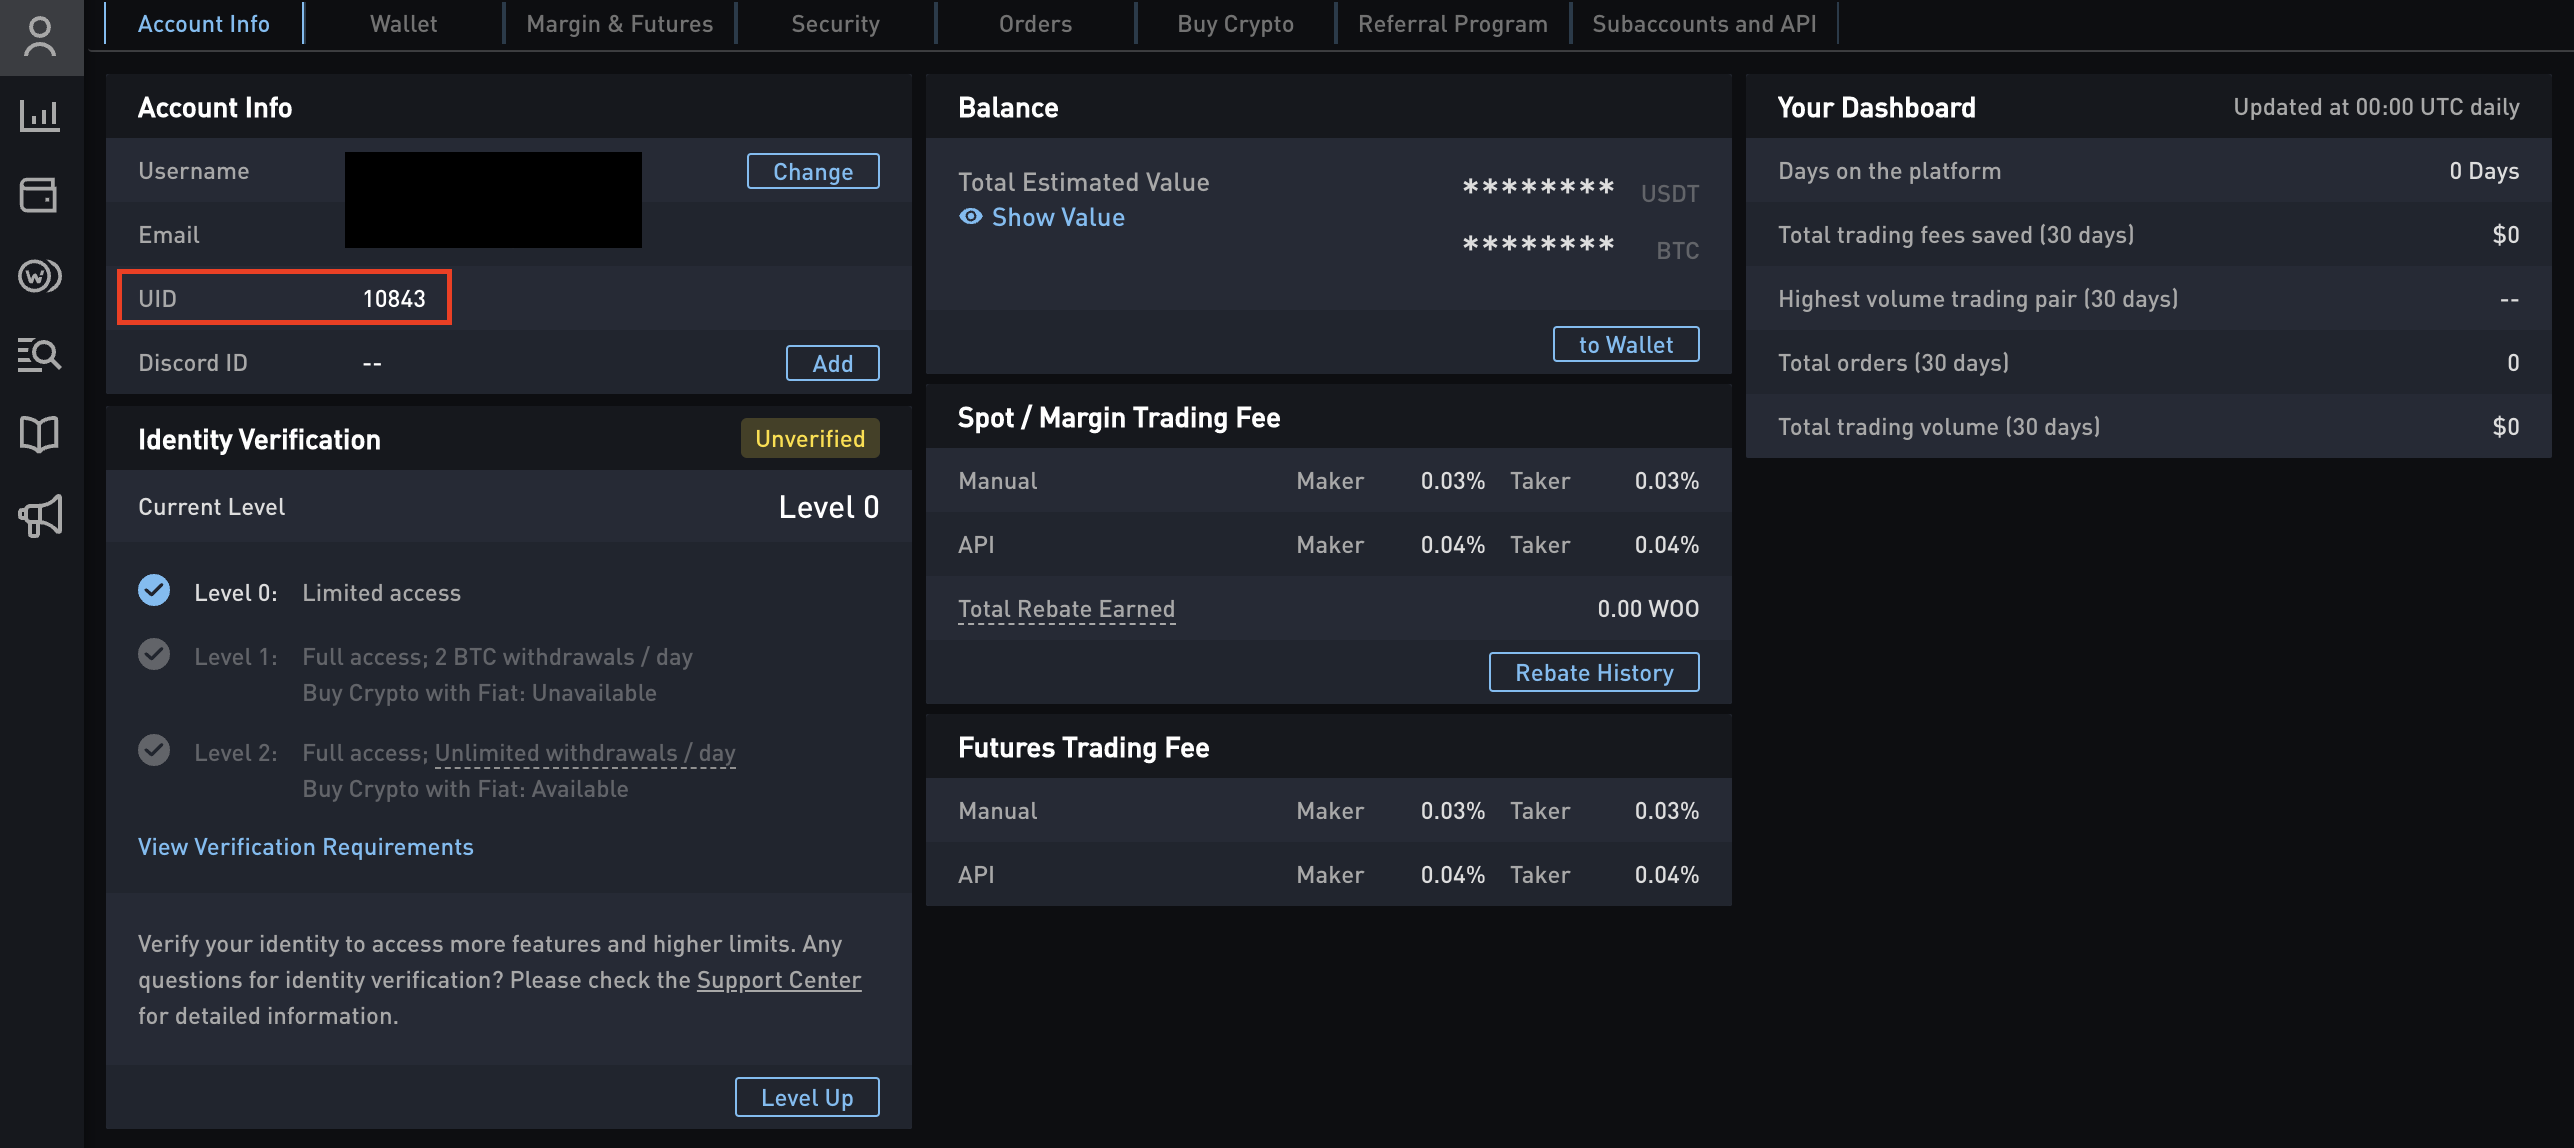Viewport: 2574px width, 1148px height.
Task: Click the Level 1 checkmark circle
Action: pyautogui.click(x=154, y=655)
